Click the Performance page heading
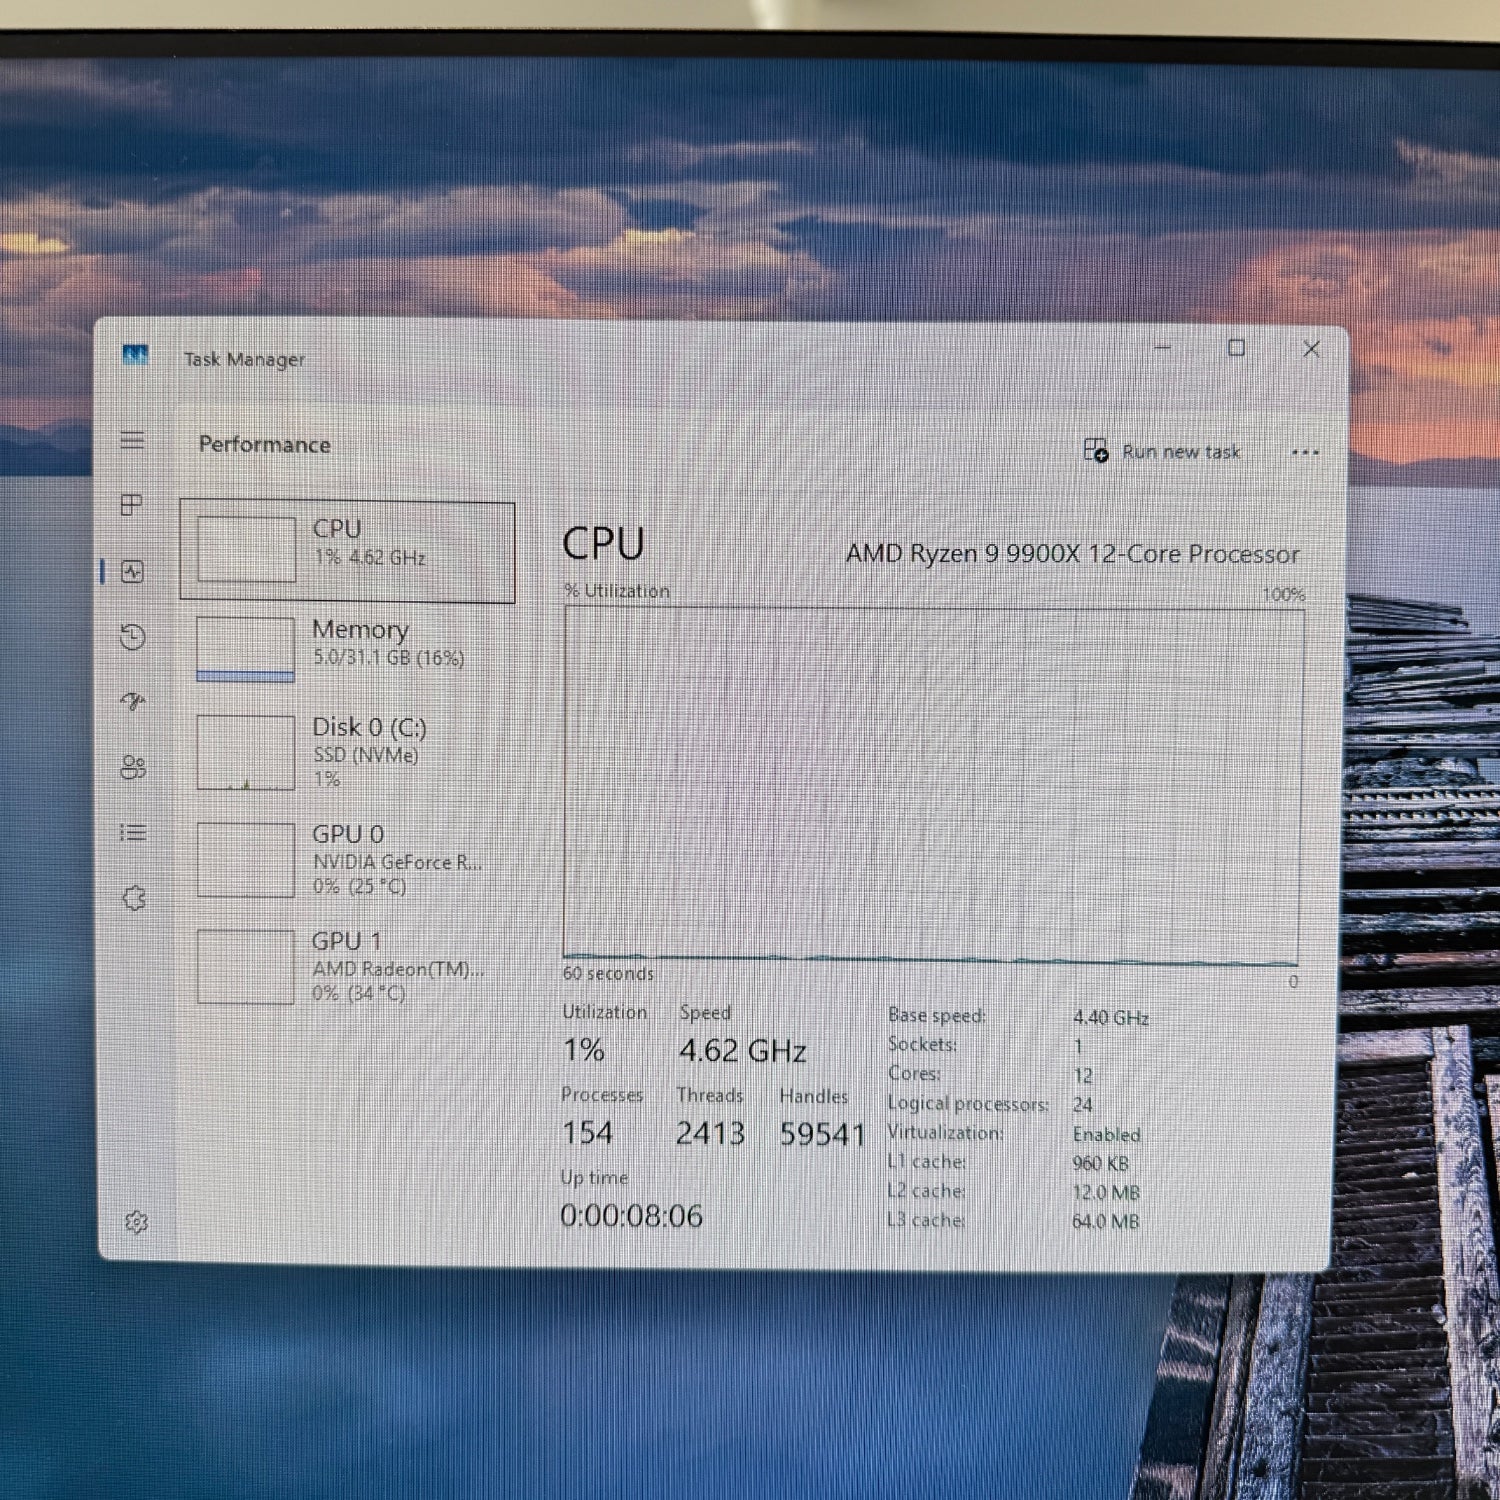 coord(265,444)
